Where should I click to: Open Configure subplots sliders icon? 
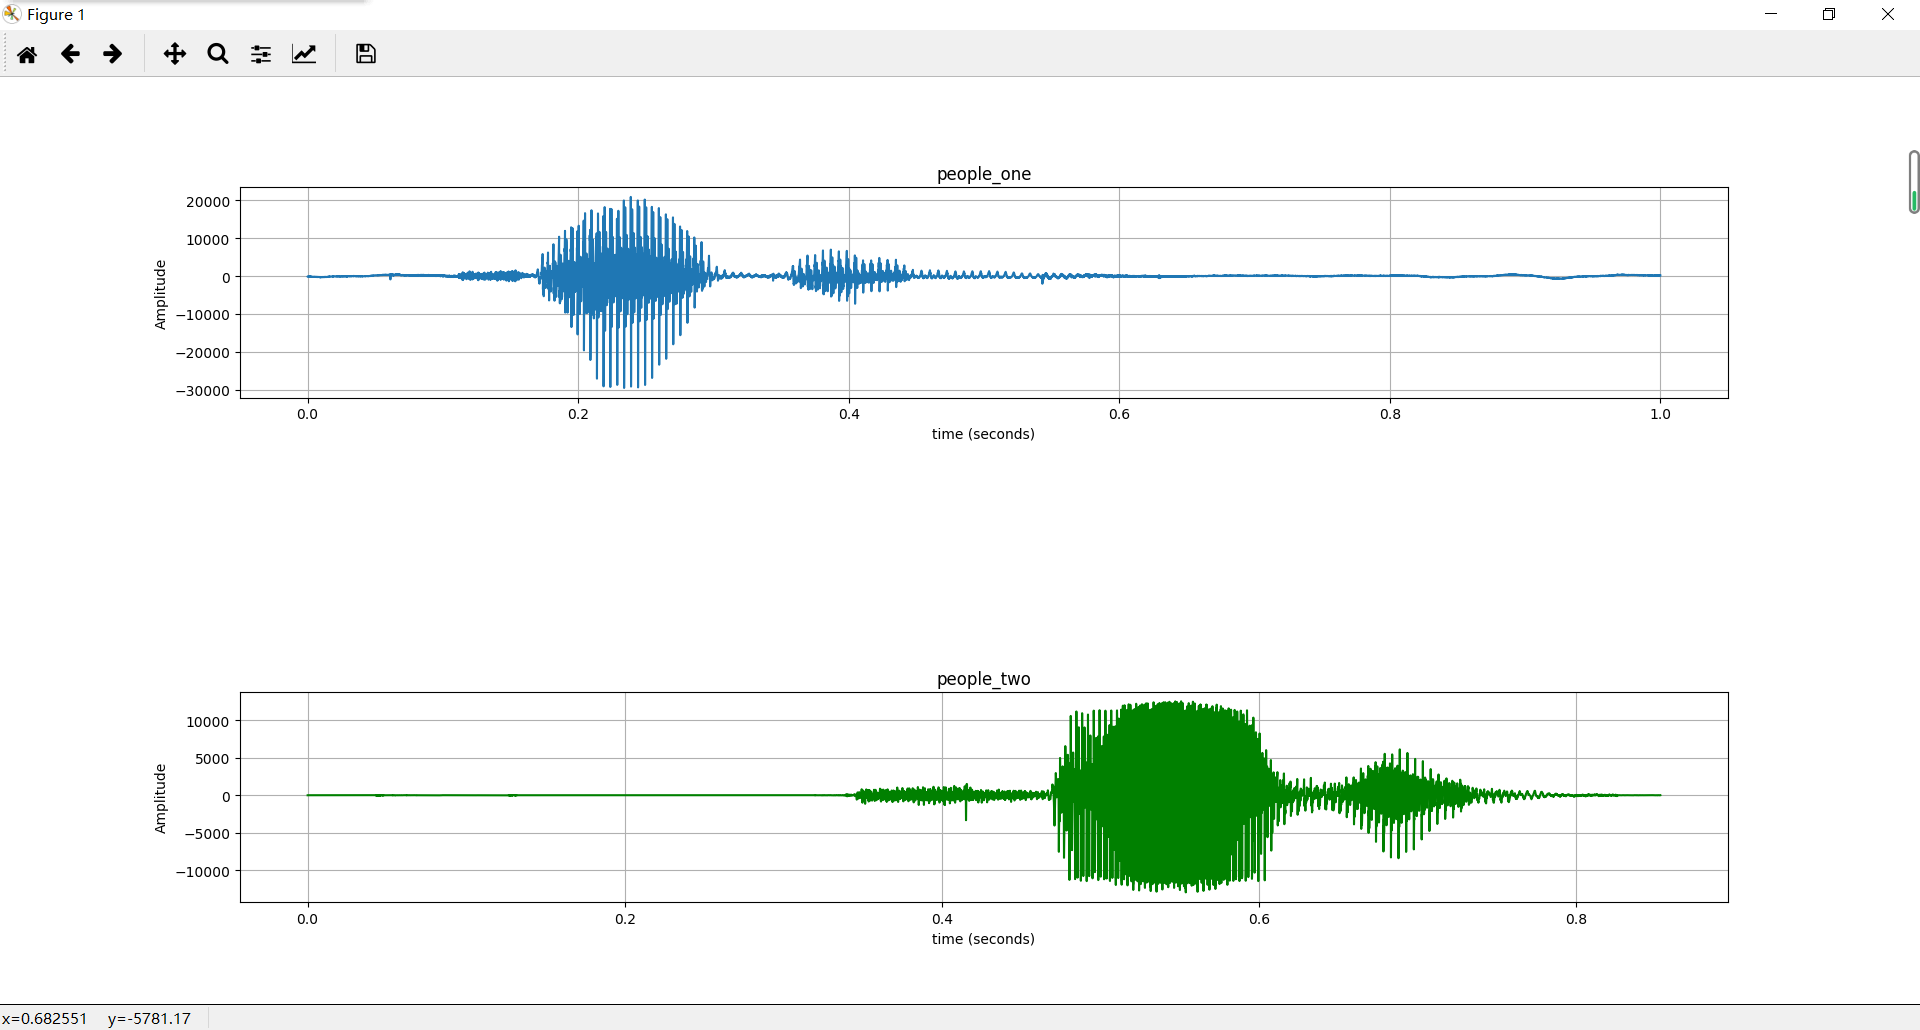click(x=261, y=54)
